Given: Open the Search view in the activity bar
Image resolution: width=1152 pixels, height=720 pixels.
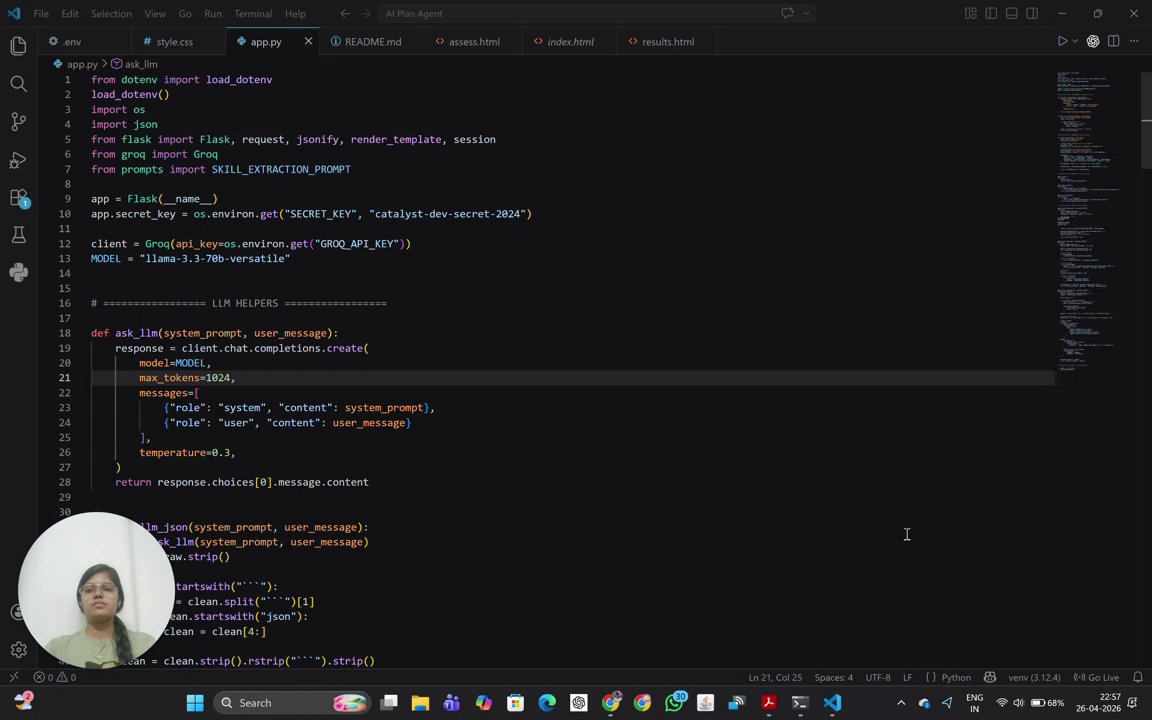Looking at the screenshot, I should pos(18,84).
